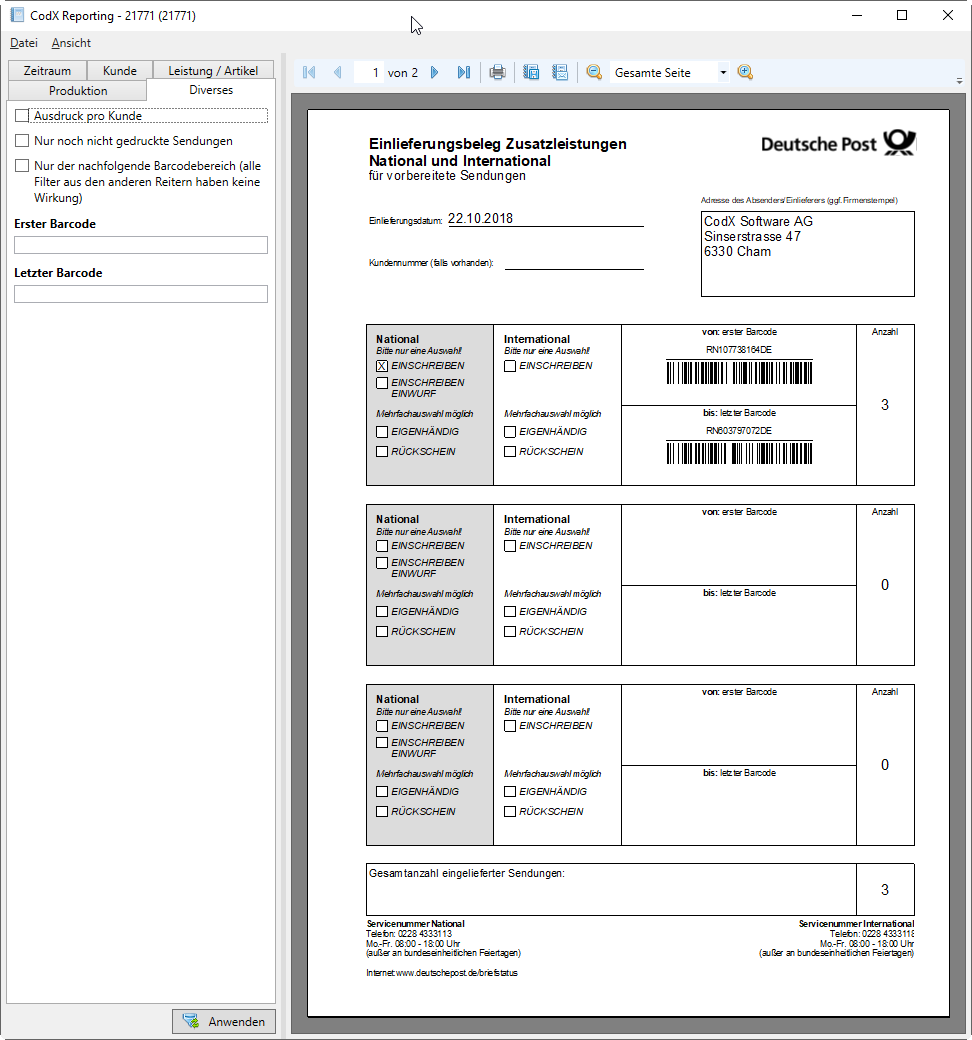The width and height of the screenshot is (972, 1040).
Task: Open the Leistung / Artikel tab
Action: (213, 71)
